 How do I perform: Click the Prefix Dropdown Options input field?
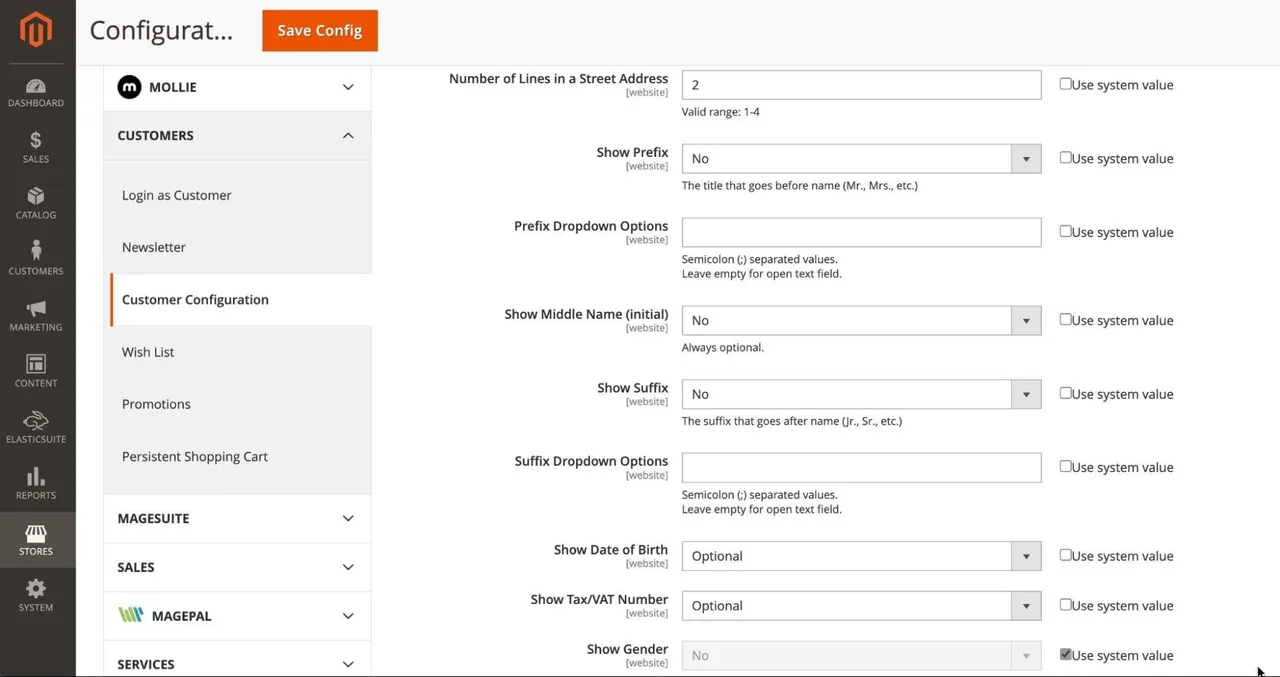861,232
